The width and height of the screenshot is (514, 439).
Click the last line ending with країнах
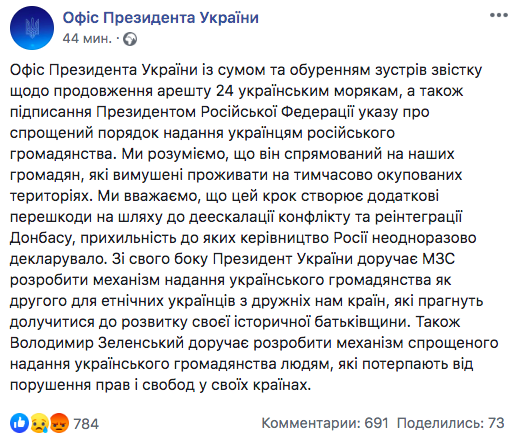pyautogui.click(x=160, y=385)
